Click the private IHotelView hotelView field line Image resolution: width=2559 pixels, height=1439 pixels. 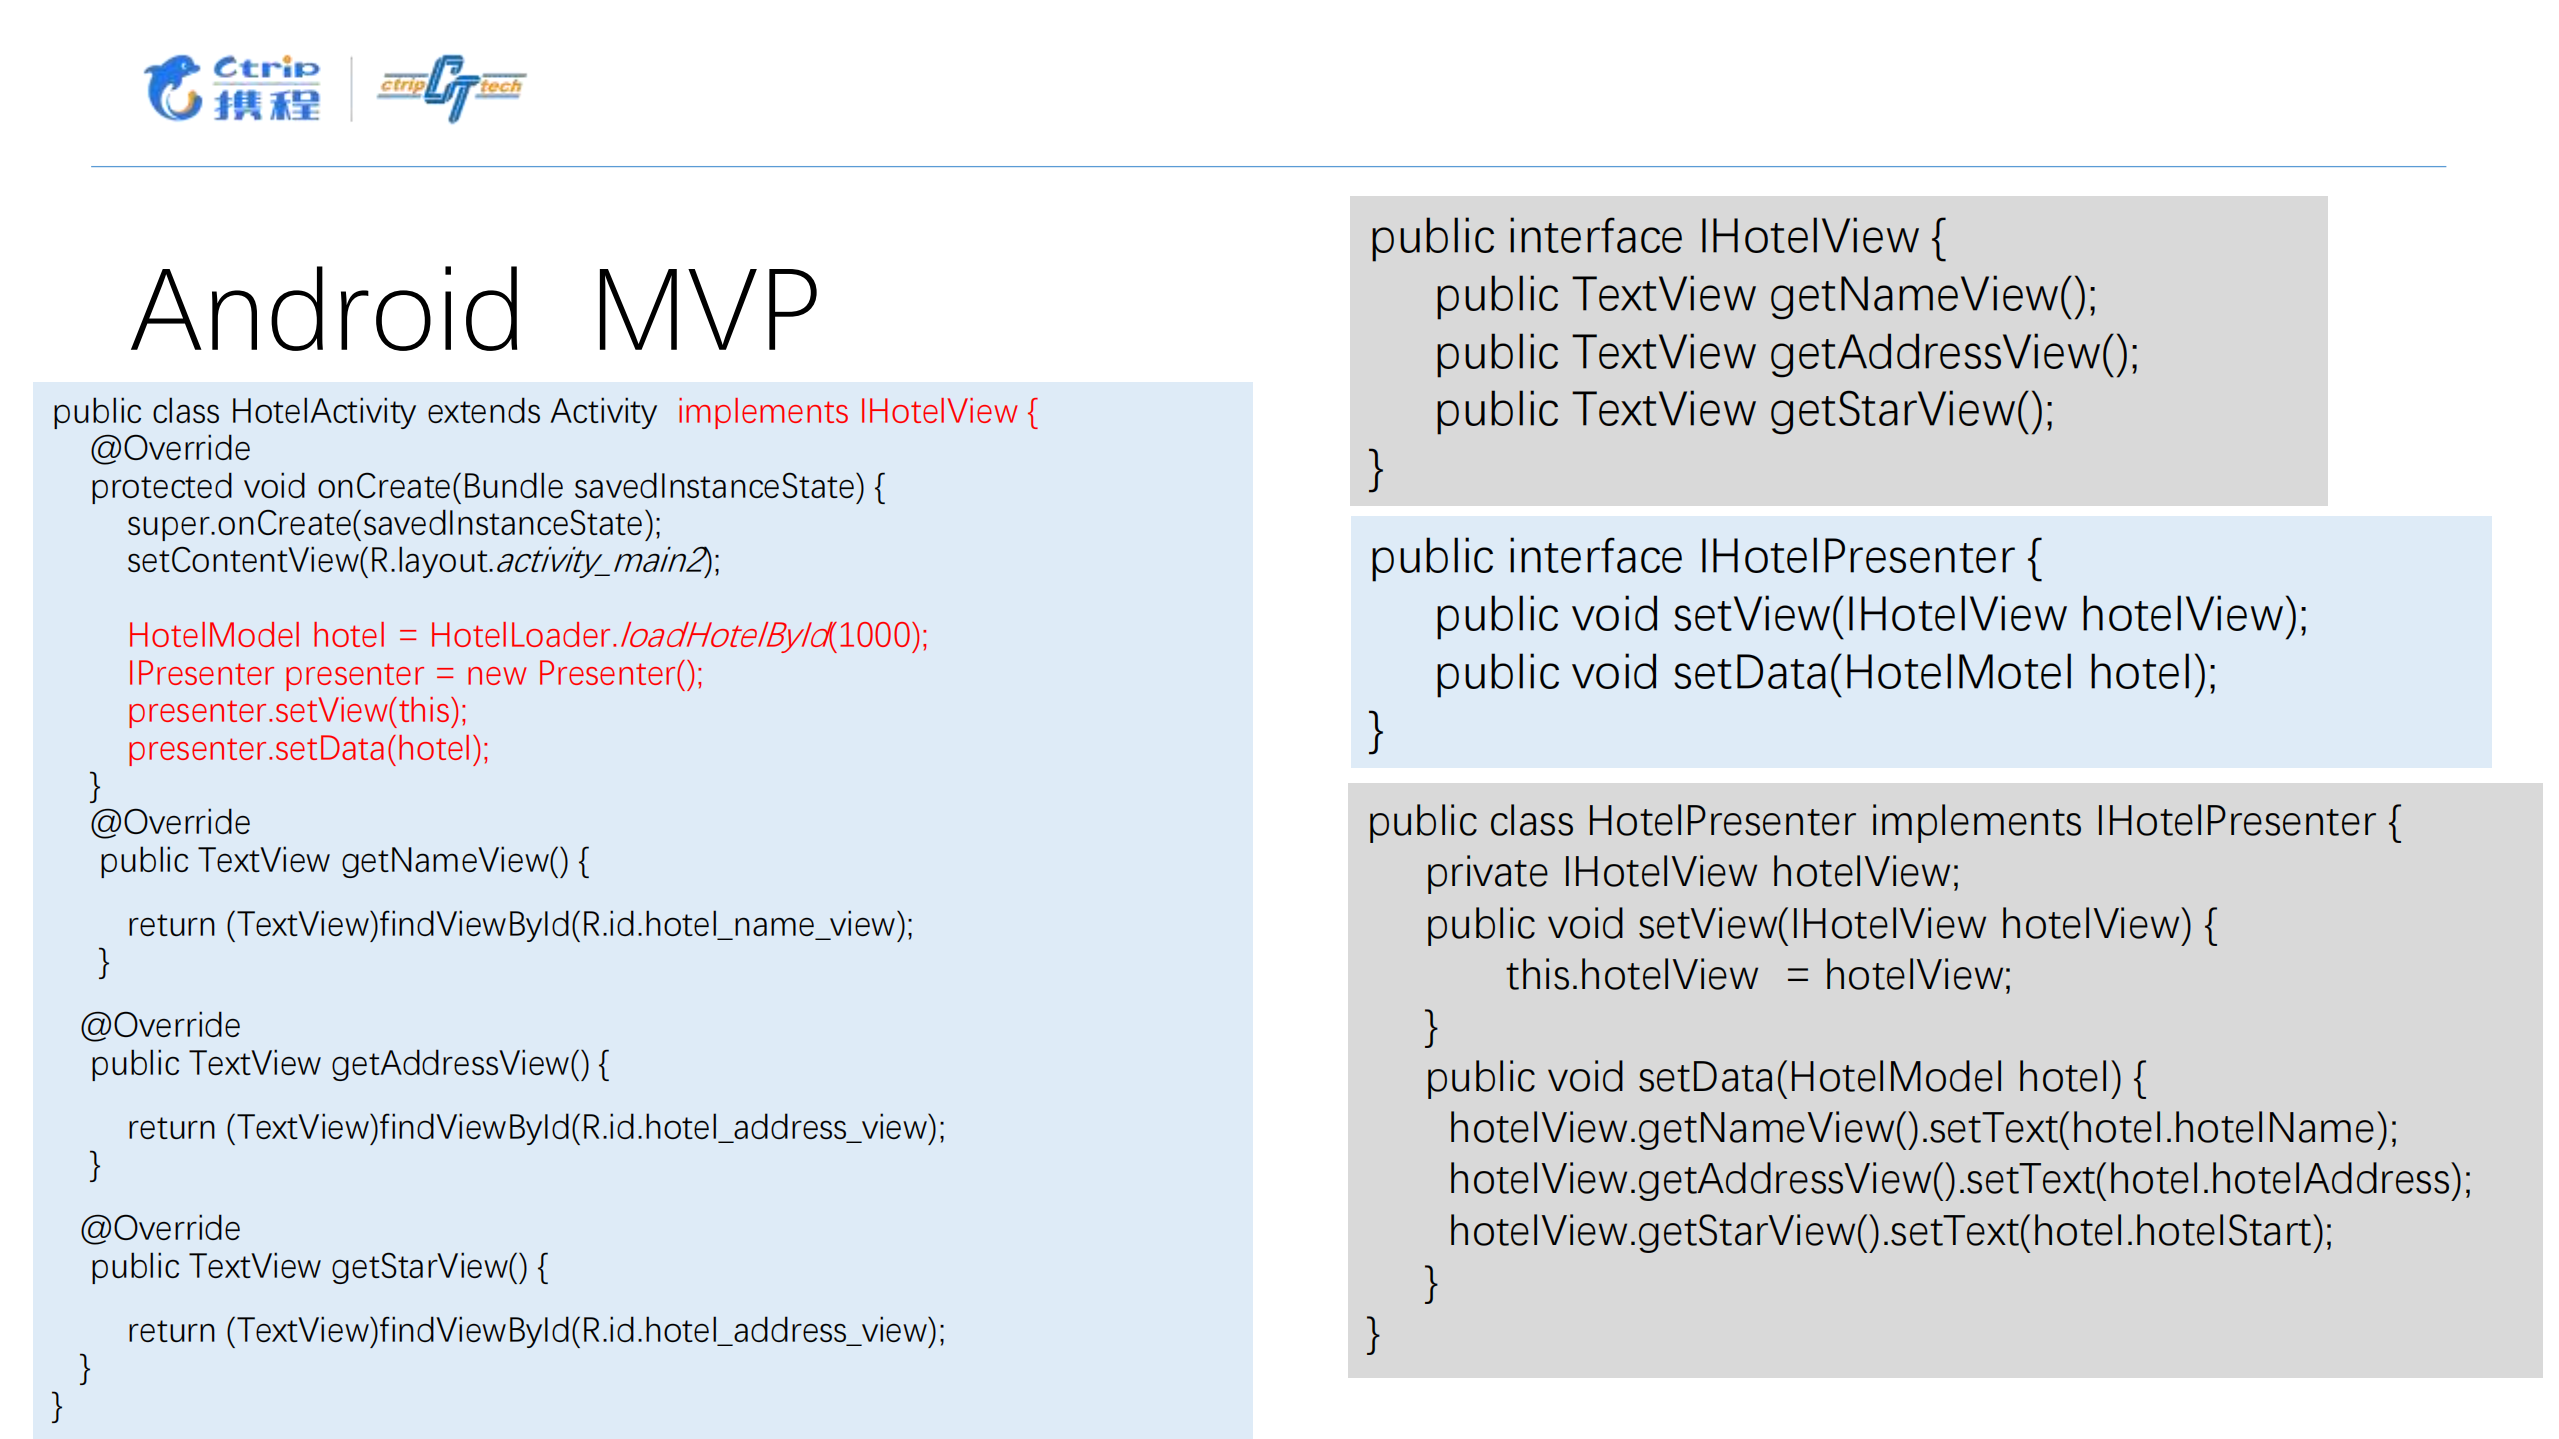(1692, 874)
